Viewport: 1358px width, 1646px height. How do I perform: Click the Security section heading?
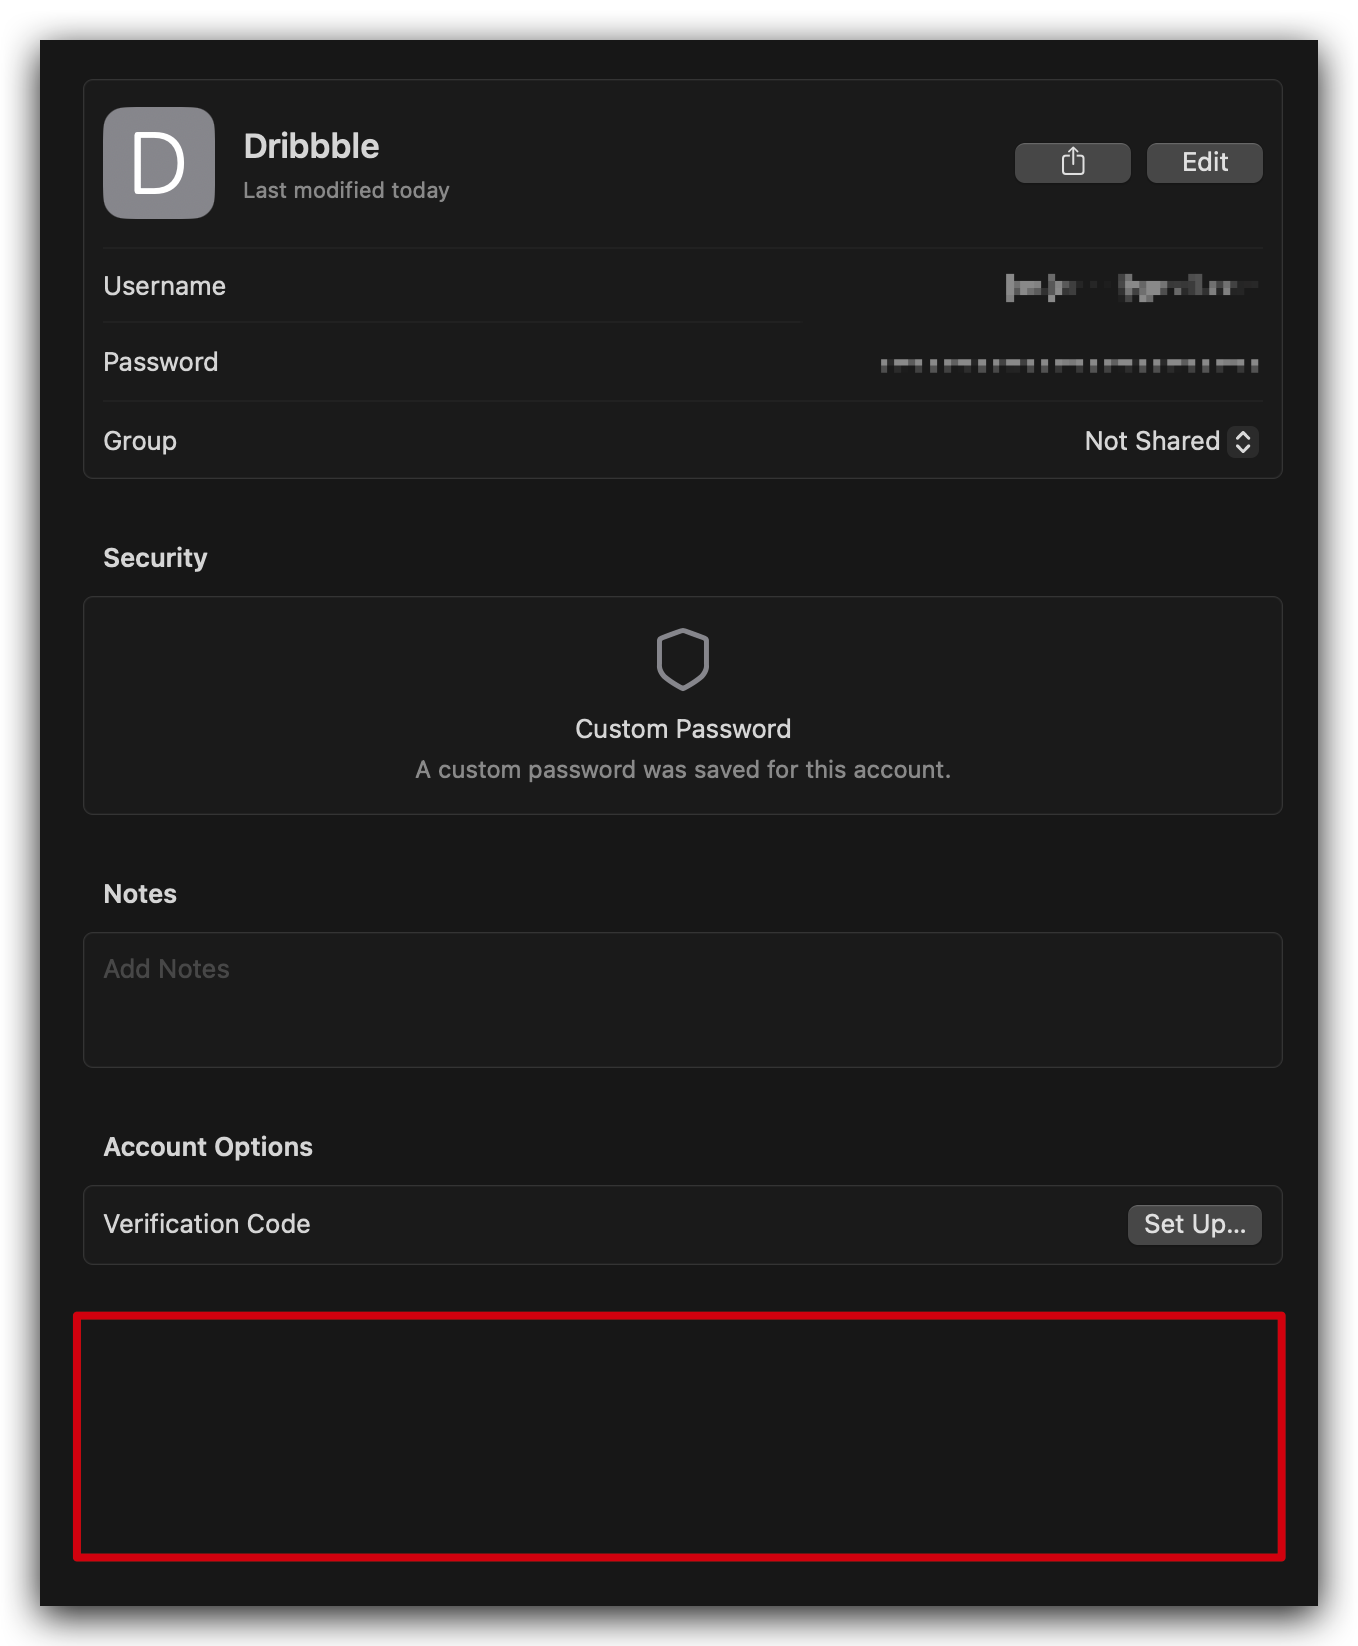coord(155,558)
